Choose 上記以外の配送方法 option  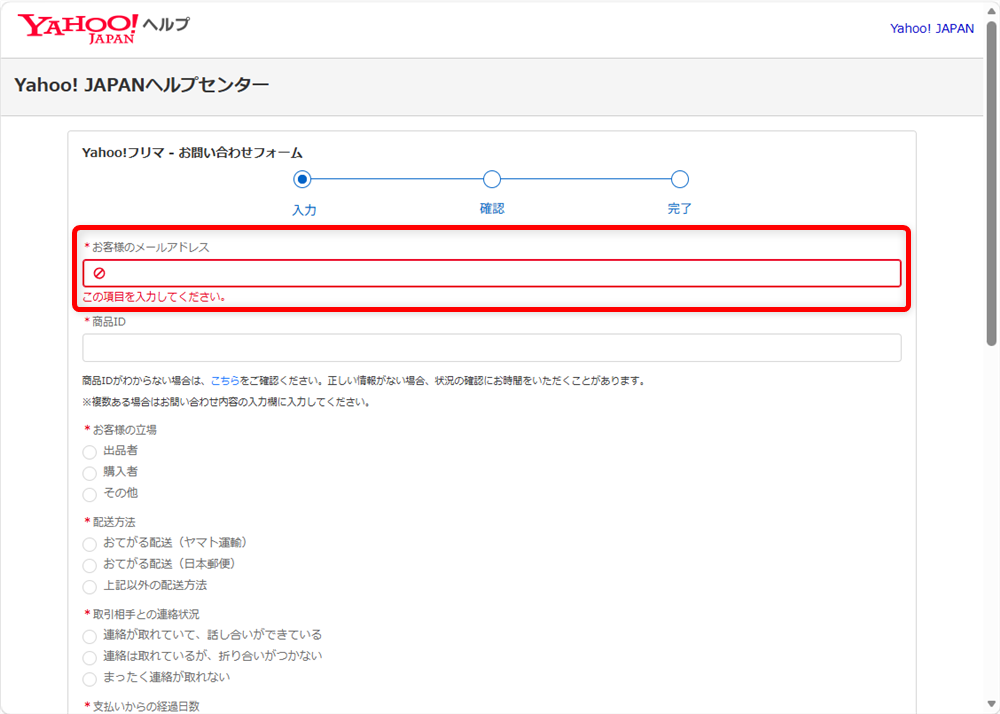(89, 586)
